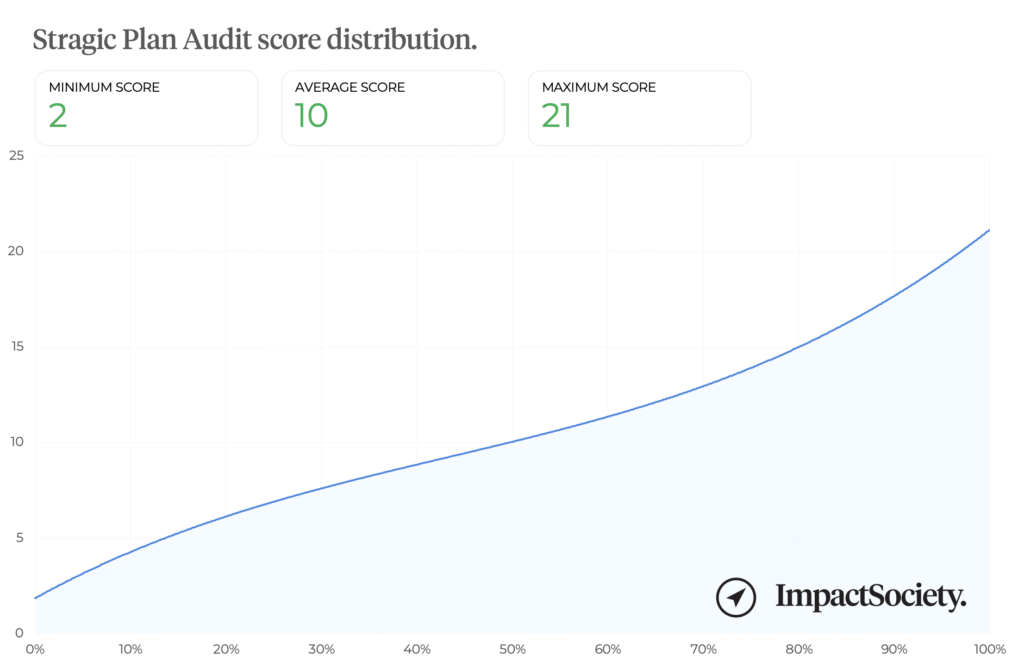
Task: Click the chart title heading text
Action: click(x=255, y=40)
